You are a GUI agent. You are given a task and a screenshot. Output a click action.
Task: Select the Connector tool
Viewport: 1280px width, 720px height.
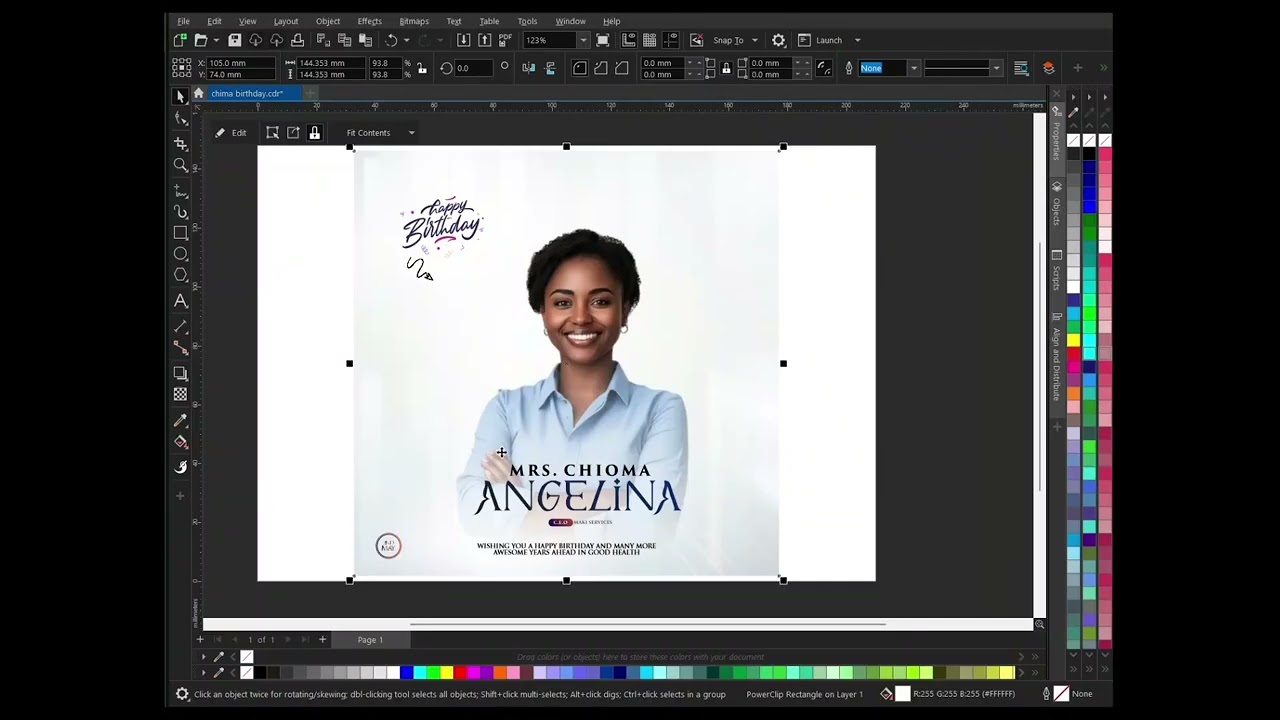coord(180,348)
